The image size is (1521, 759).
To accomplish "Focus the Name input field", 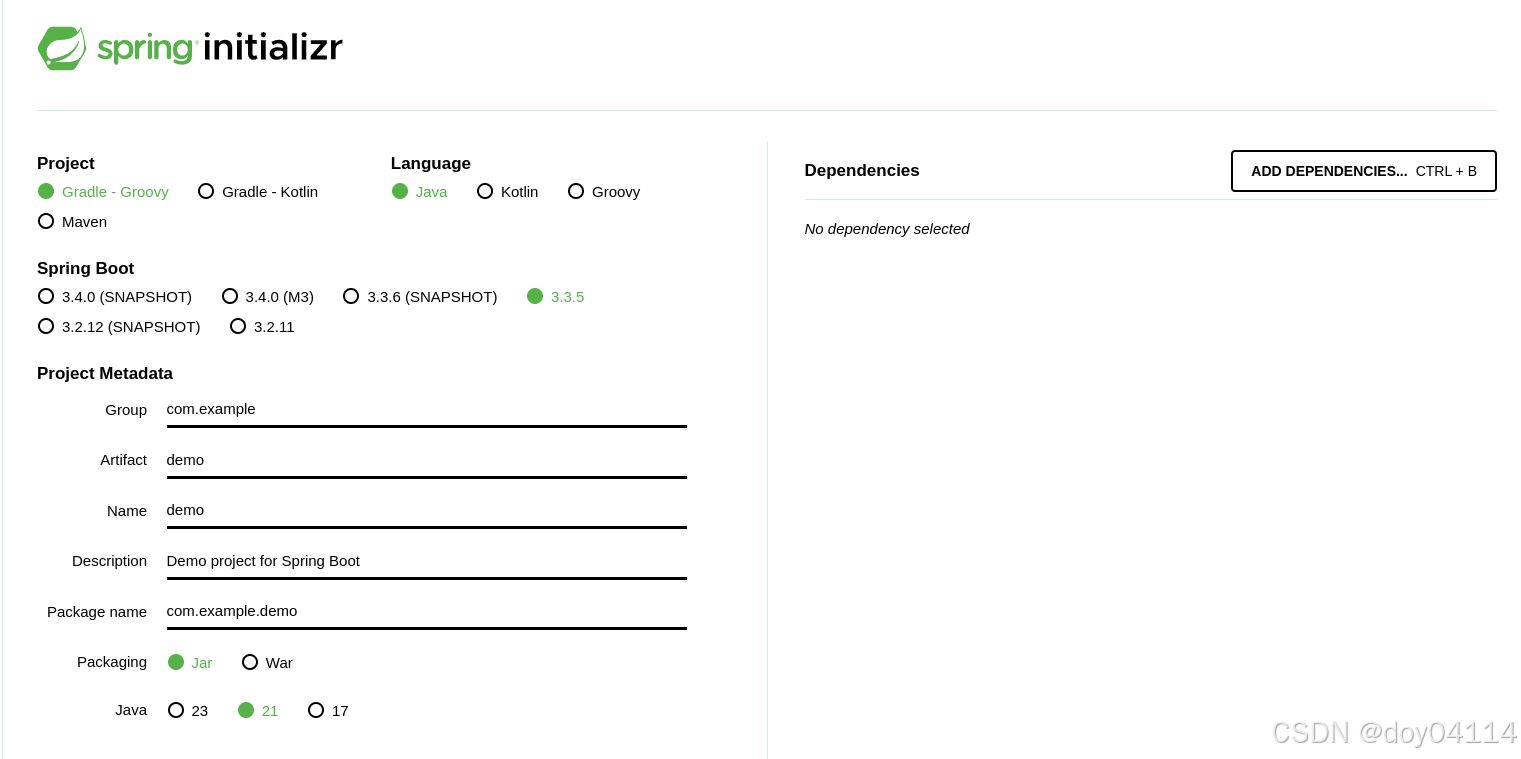I will pos(426,511).
